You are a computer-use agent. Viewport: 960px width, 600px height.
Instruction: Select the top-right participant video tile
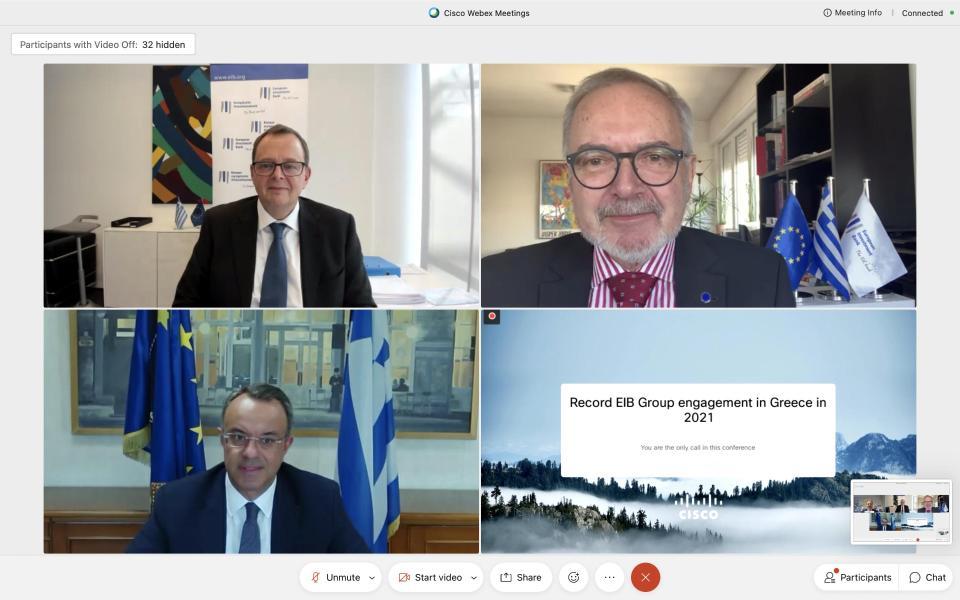pos(699,186)
